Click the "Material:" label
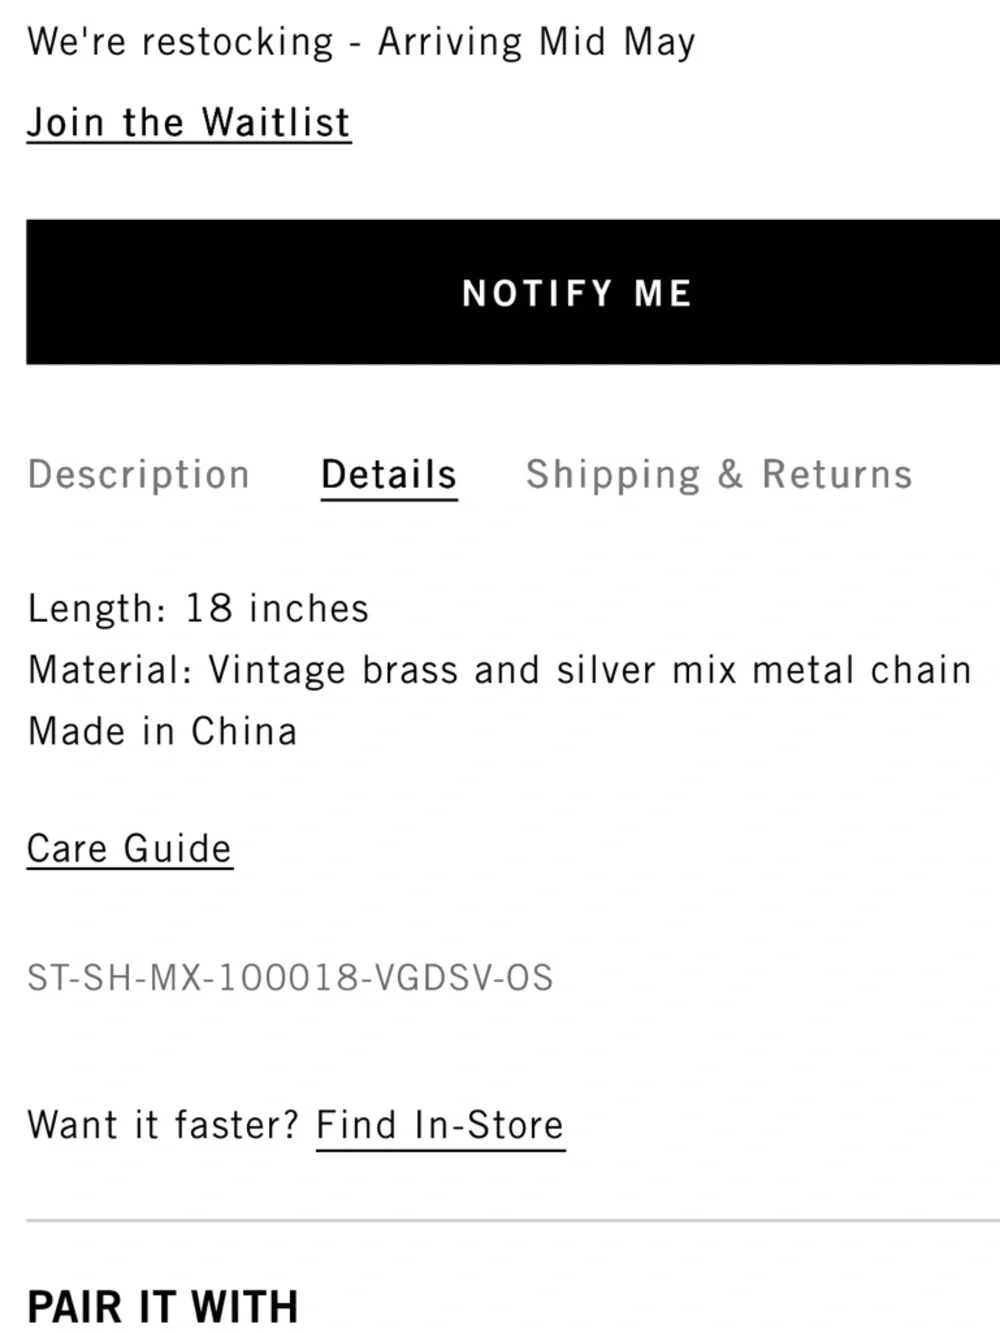Screen dimensions: 1000x1333 (x=110, y=670)
